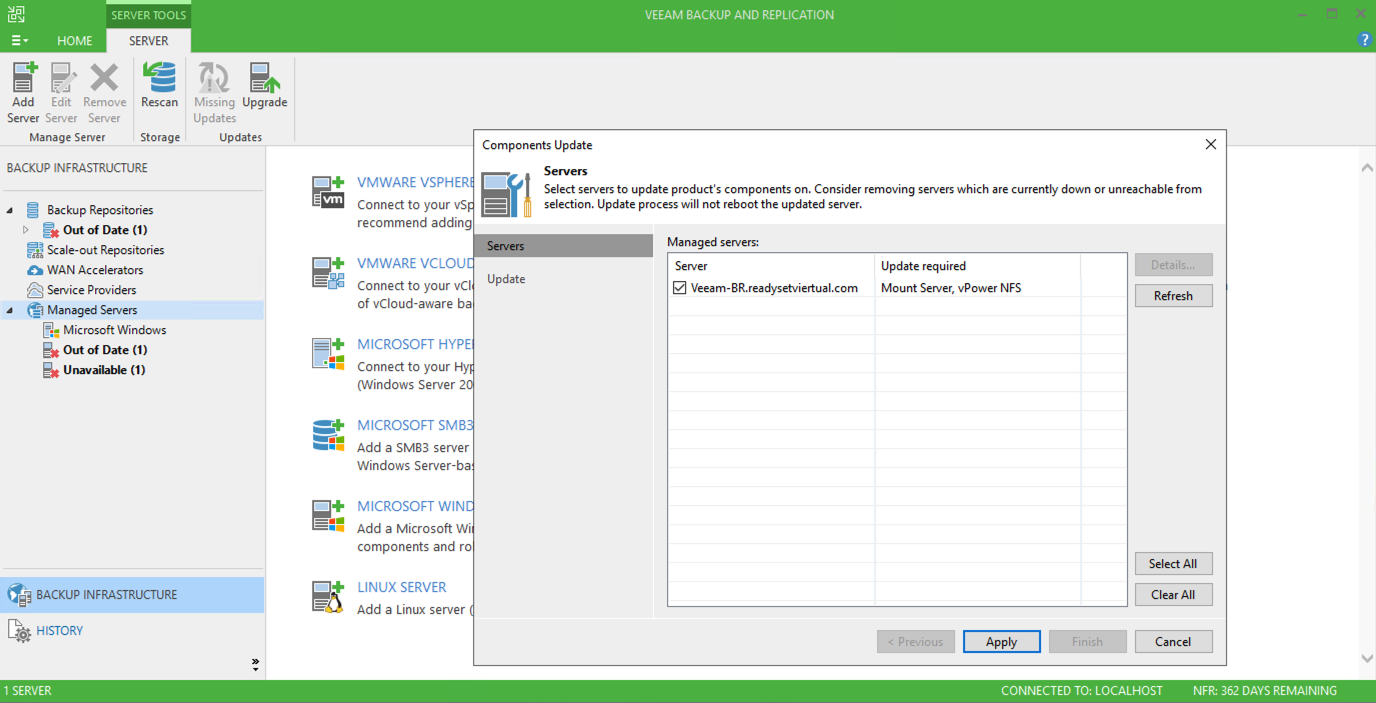
Task: Click the Update required column header
Action: (x=977, y=266)
